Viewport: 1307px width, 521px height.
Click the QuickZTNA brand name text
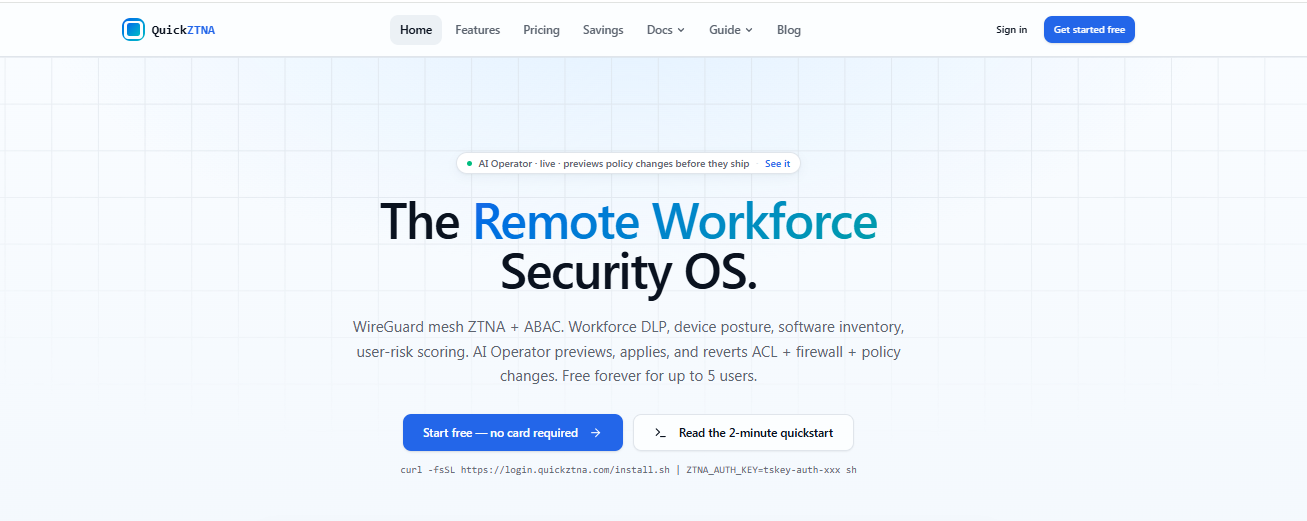183,30
